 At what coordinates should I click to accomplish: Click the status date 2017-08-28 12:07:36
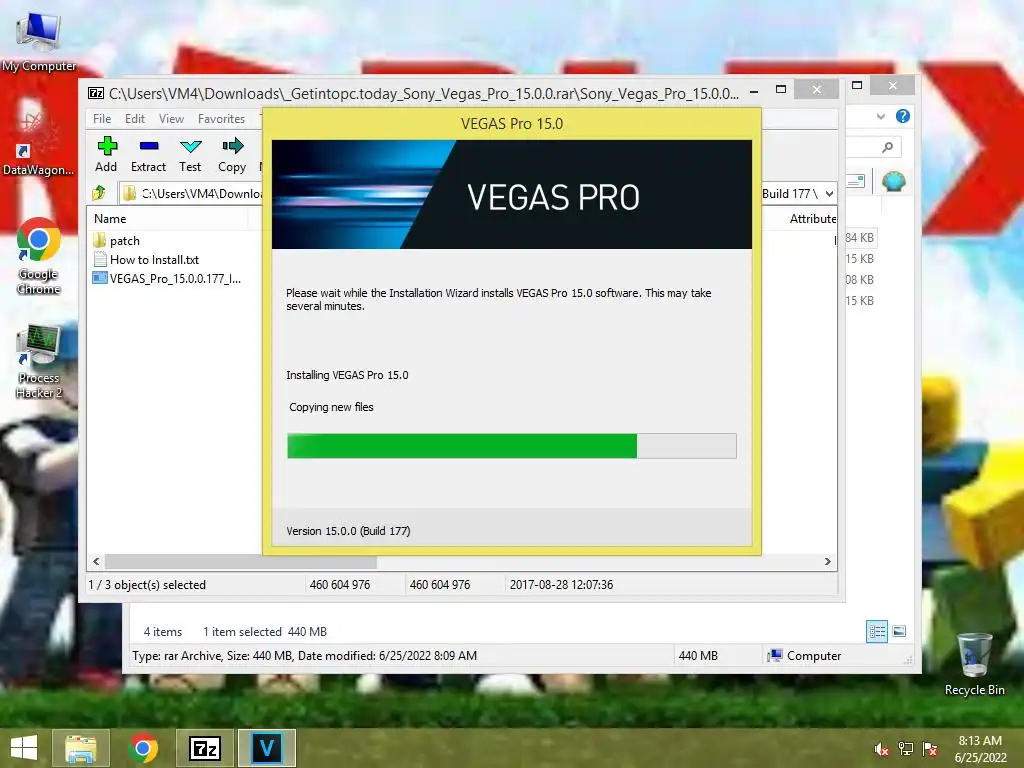(562, 584)
